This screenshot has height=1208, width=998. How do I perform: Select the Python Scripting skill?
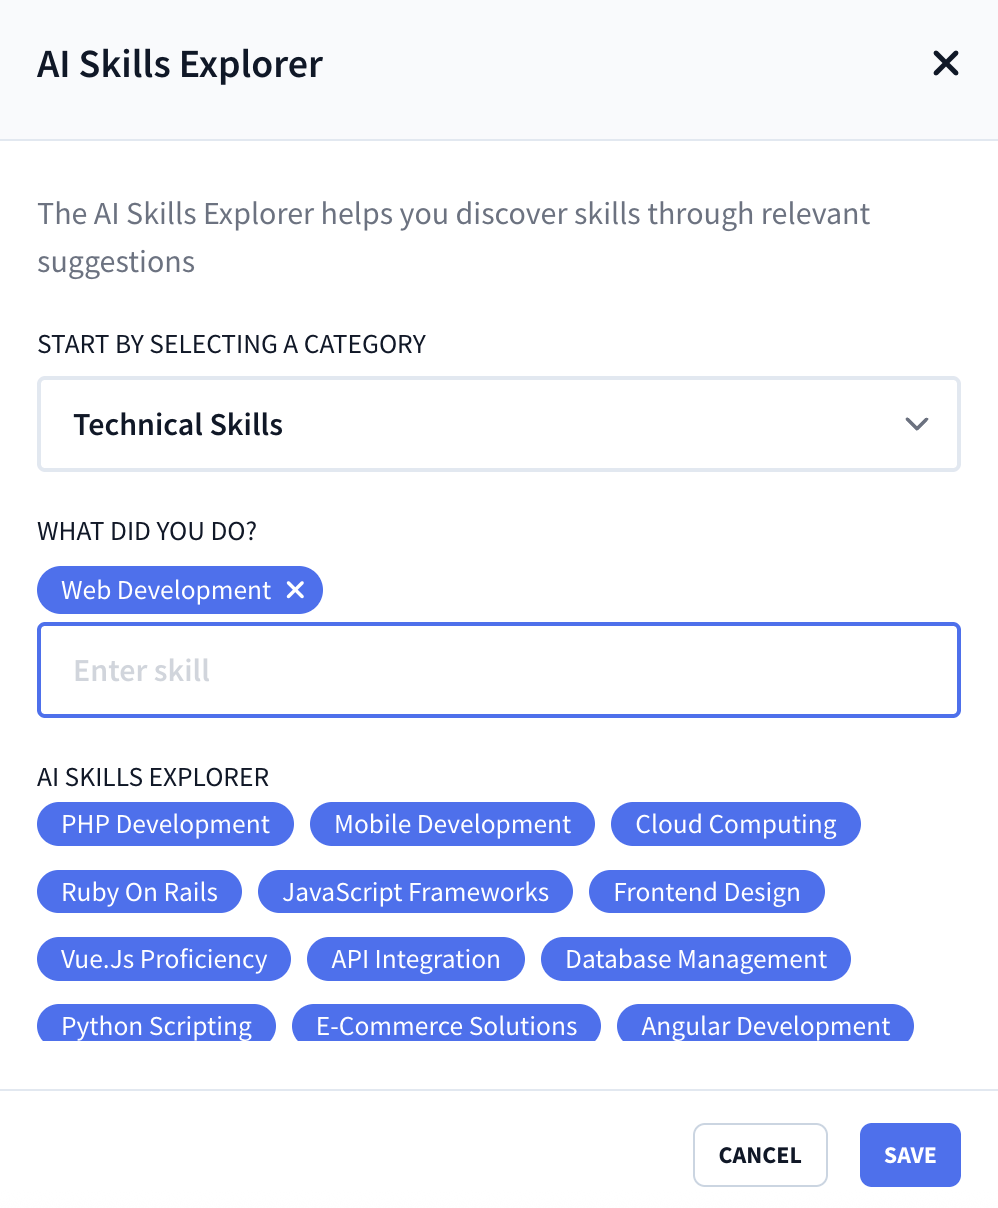click(156, 1025)
